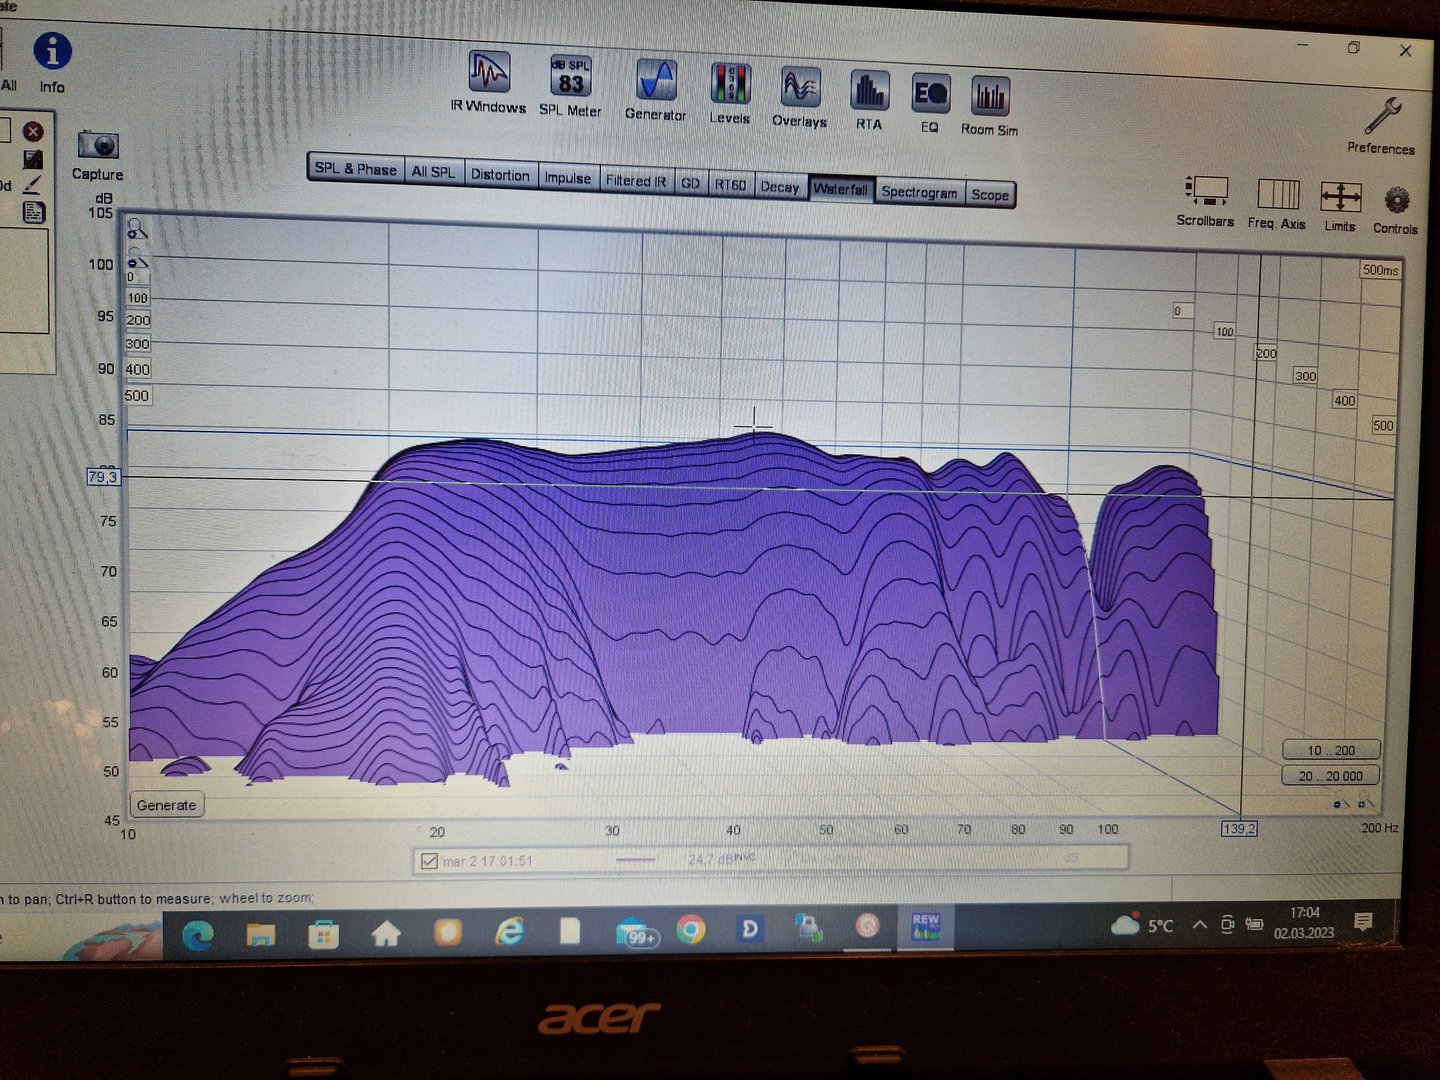Open the Mail app showing 99+ badge
The height and width of the screenshot is (1080, 1440).
coord(636,933)
